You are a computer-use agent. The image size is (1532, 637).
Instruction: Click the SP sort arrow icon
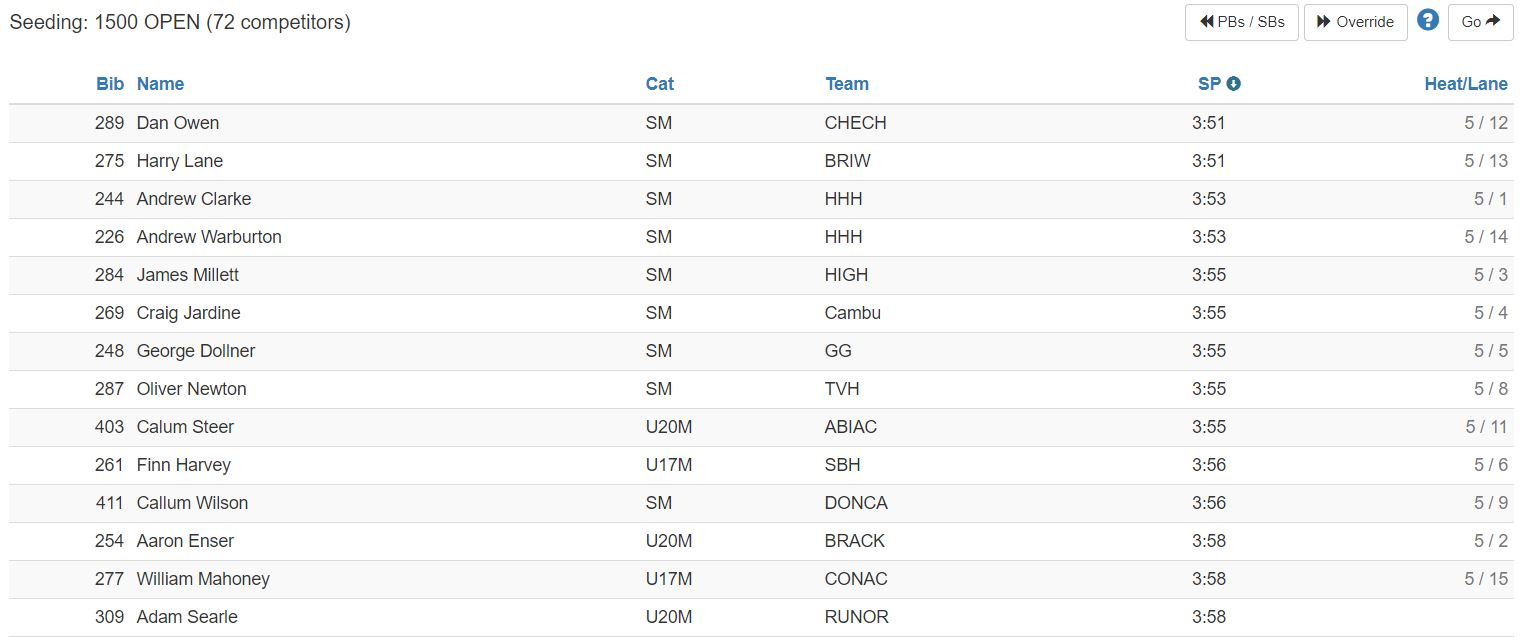click(x=1234, y=84)
